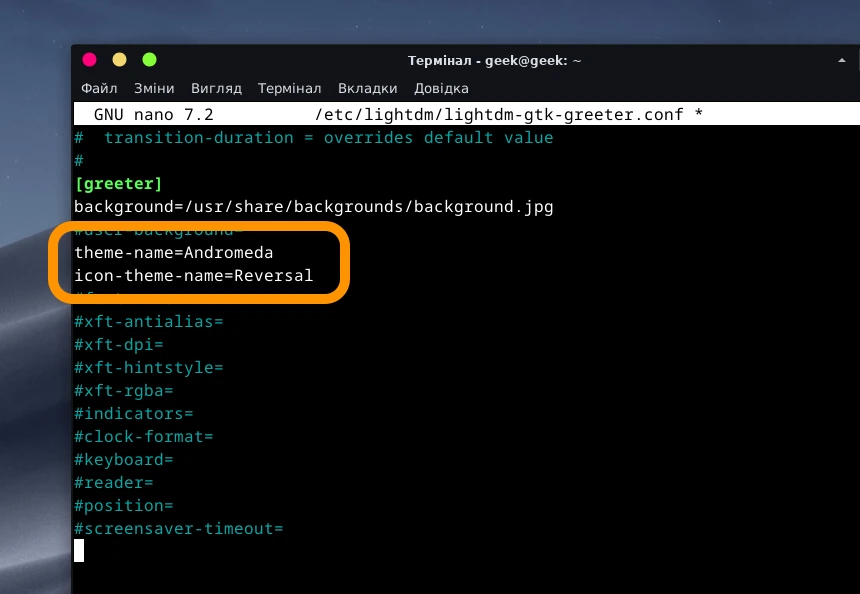Click the '#position=' line
860x594 pixels.
[x=124, y=506]
